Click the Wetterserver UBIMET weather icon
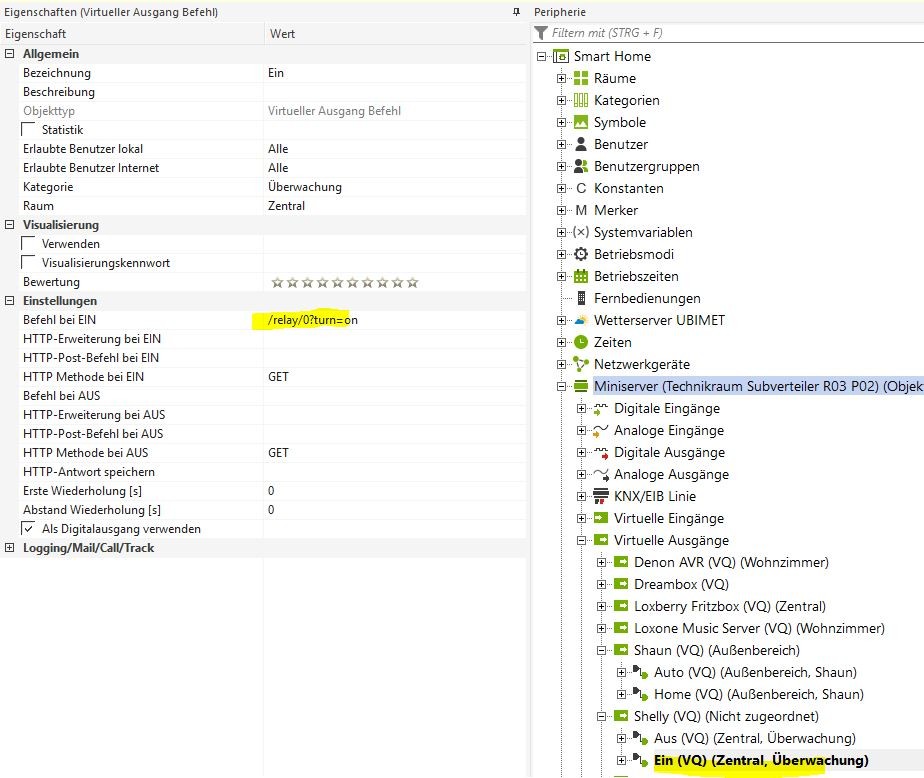 coord(581,320)
